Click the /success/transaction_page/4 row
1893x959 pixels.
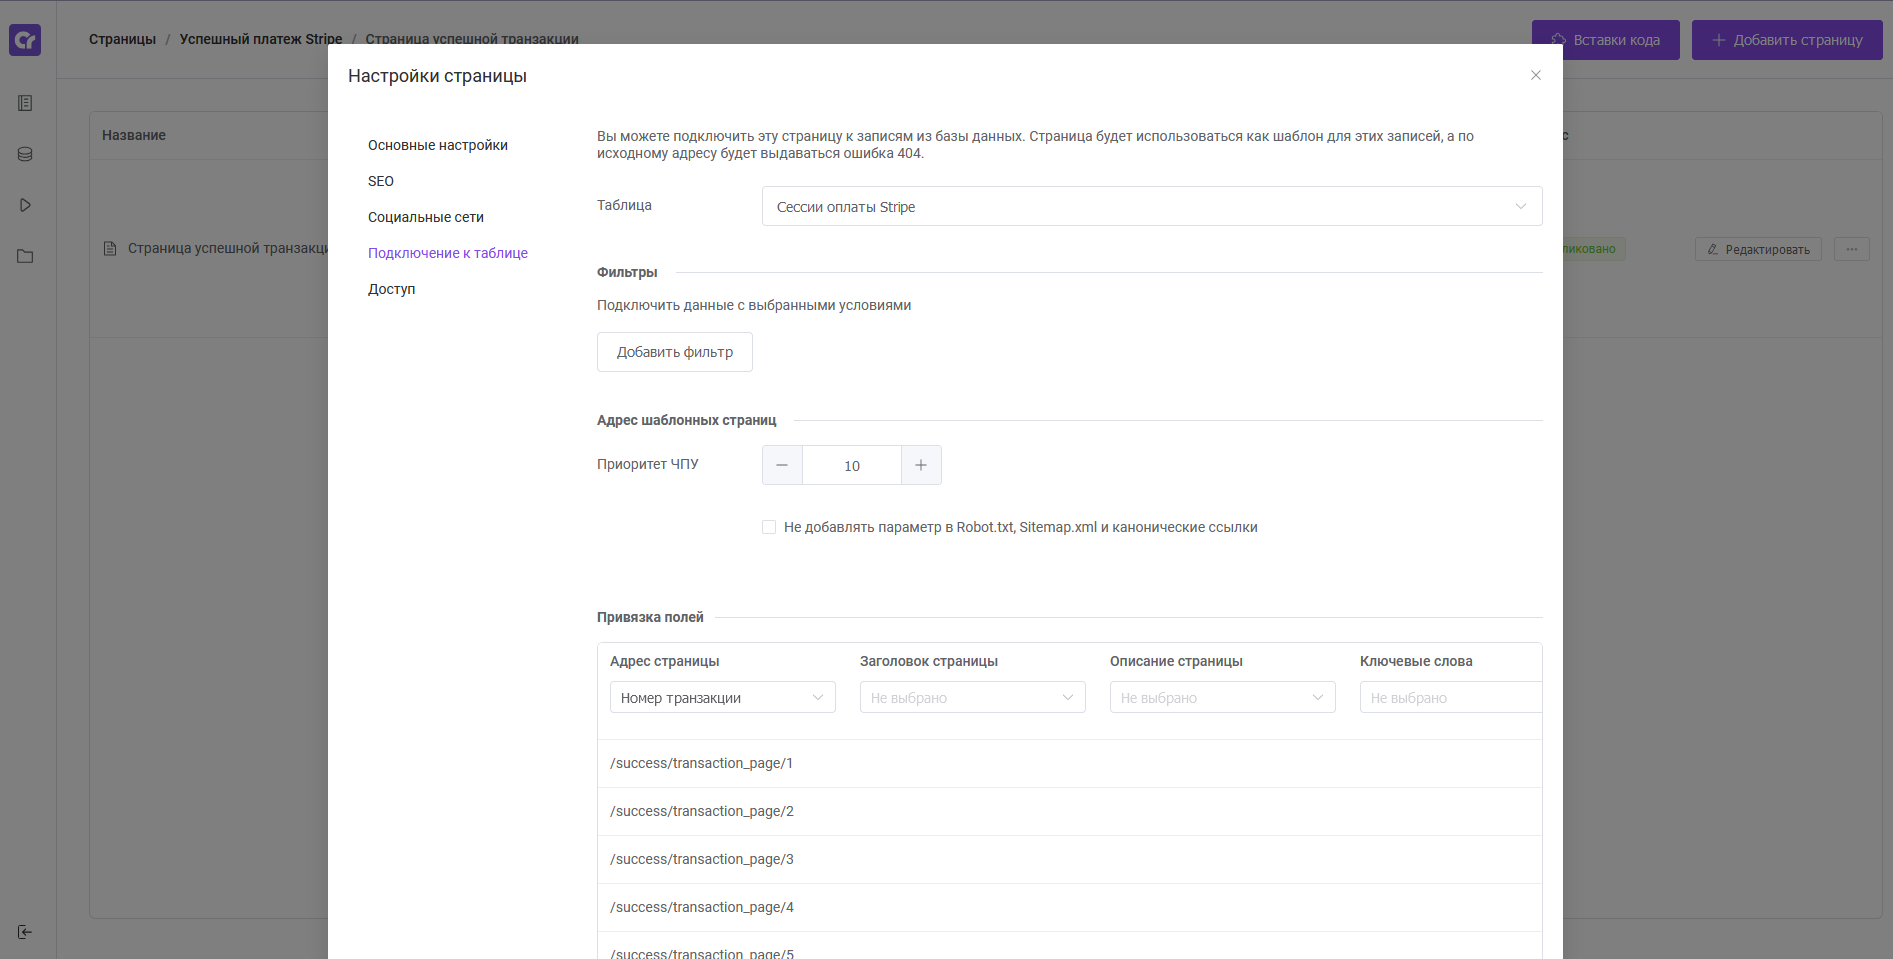(x=1069, y=907)
